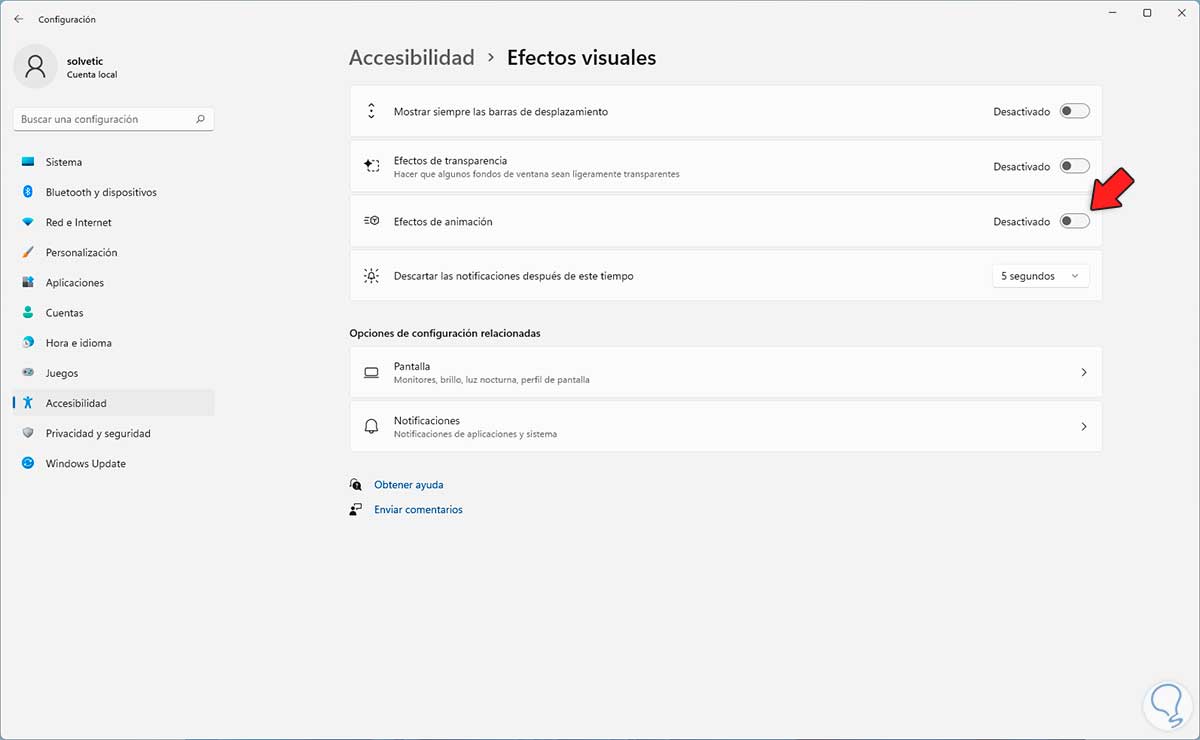Open Privacidad y seguridad section
1200x740 pixels.
[98, 433]
